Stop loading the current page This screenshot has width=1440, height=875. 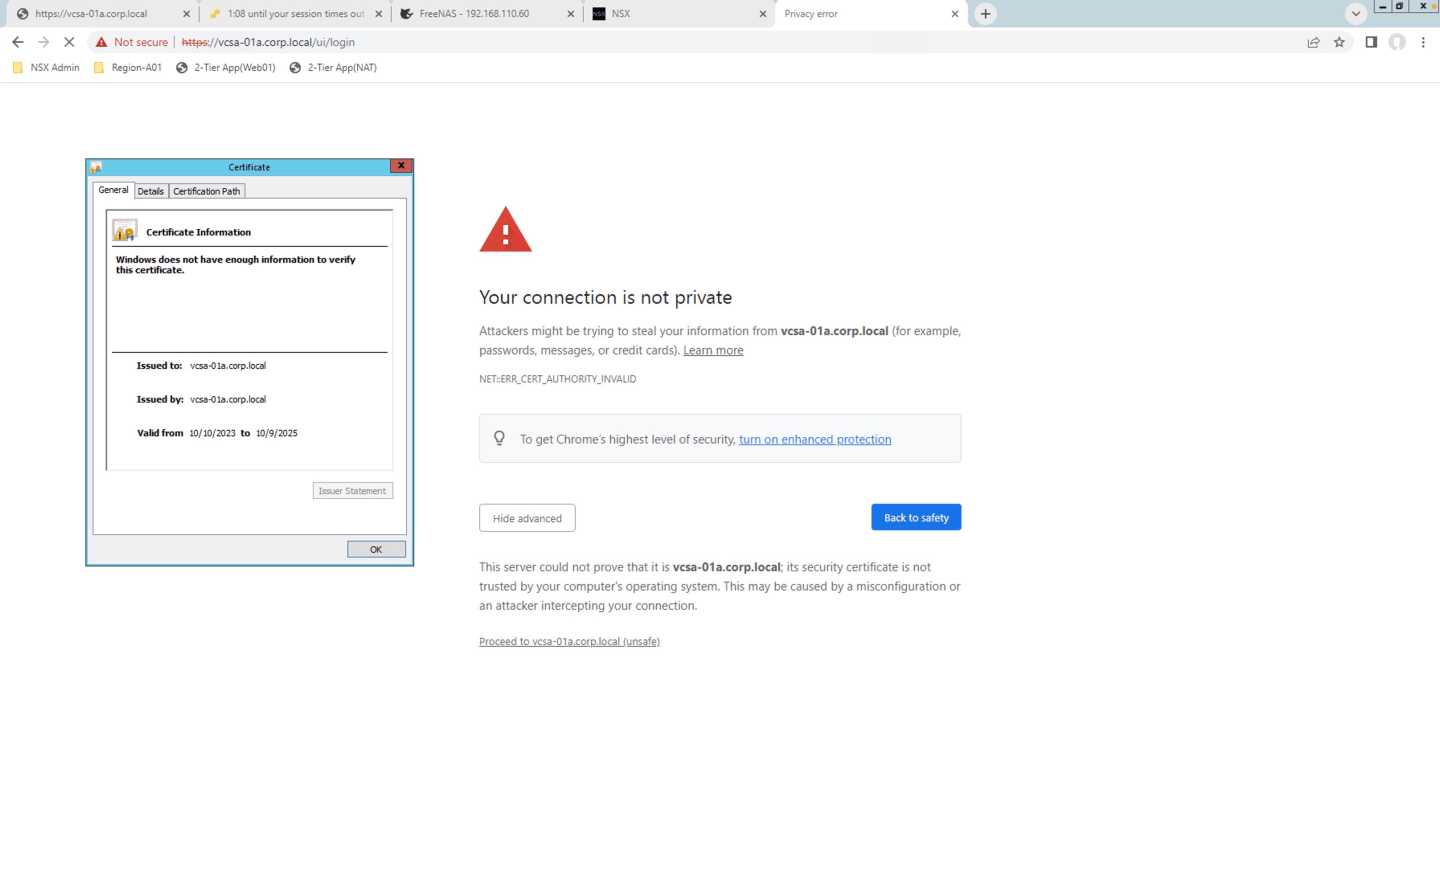click(69, 42)
